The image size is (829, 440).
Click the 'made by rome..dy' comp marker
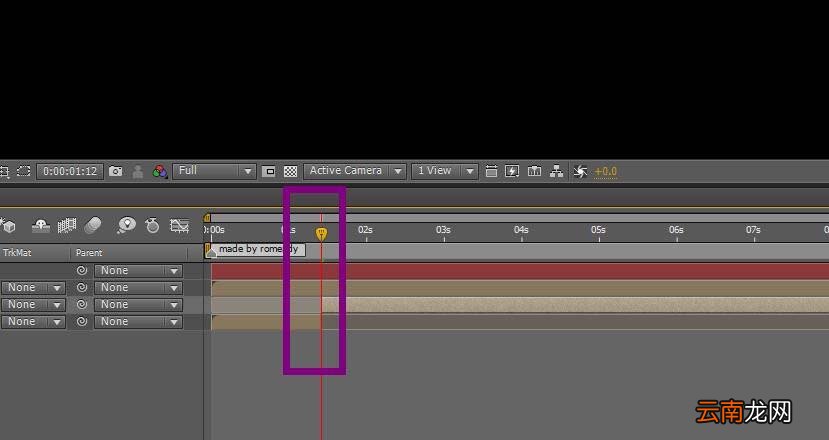(x=258, y=250)
